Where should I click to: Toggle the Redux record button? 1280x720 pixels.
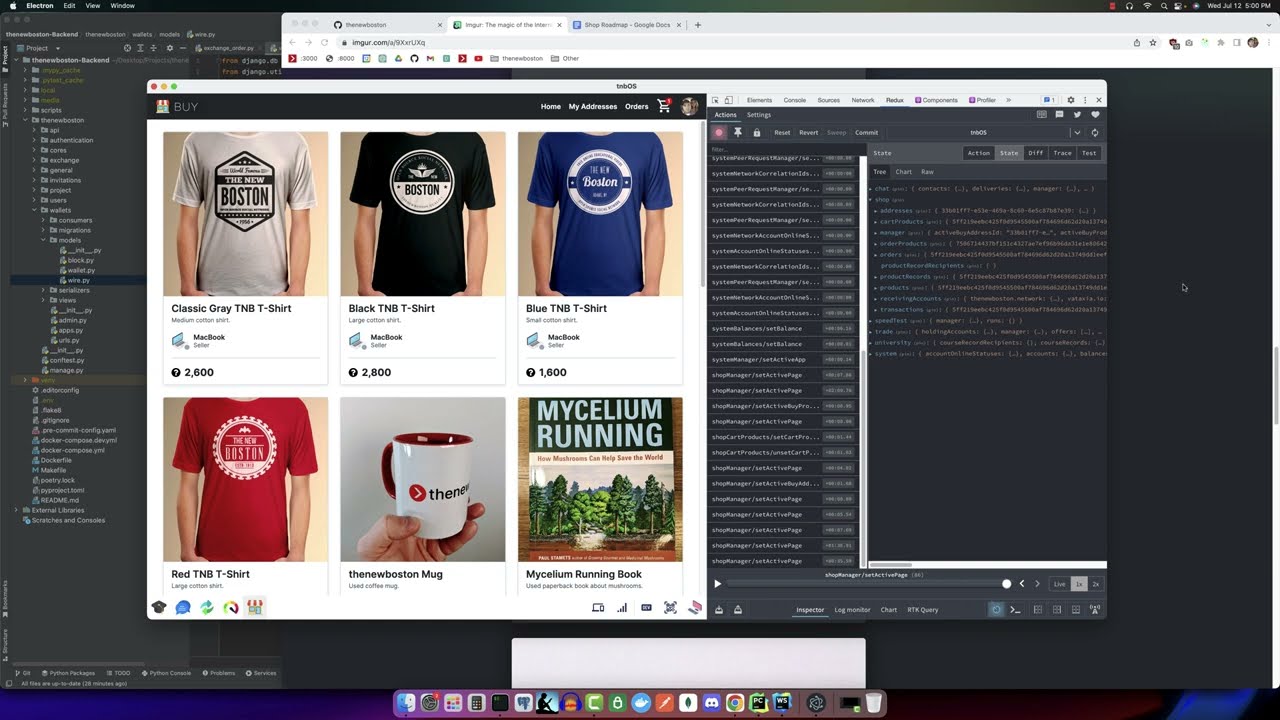pos(718,132)
